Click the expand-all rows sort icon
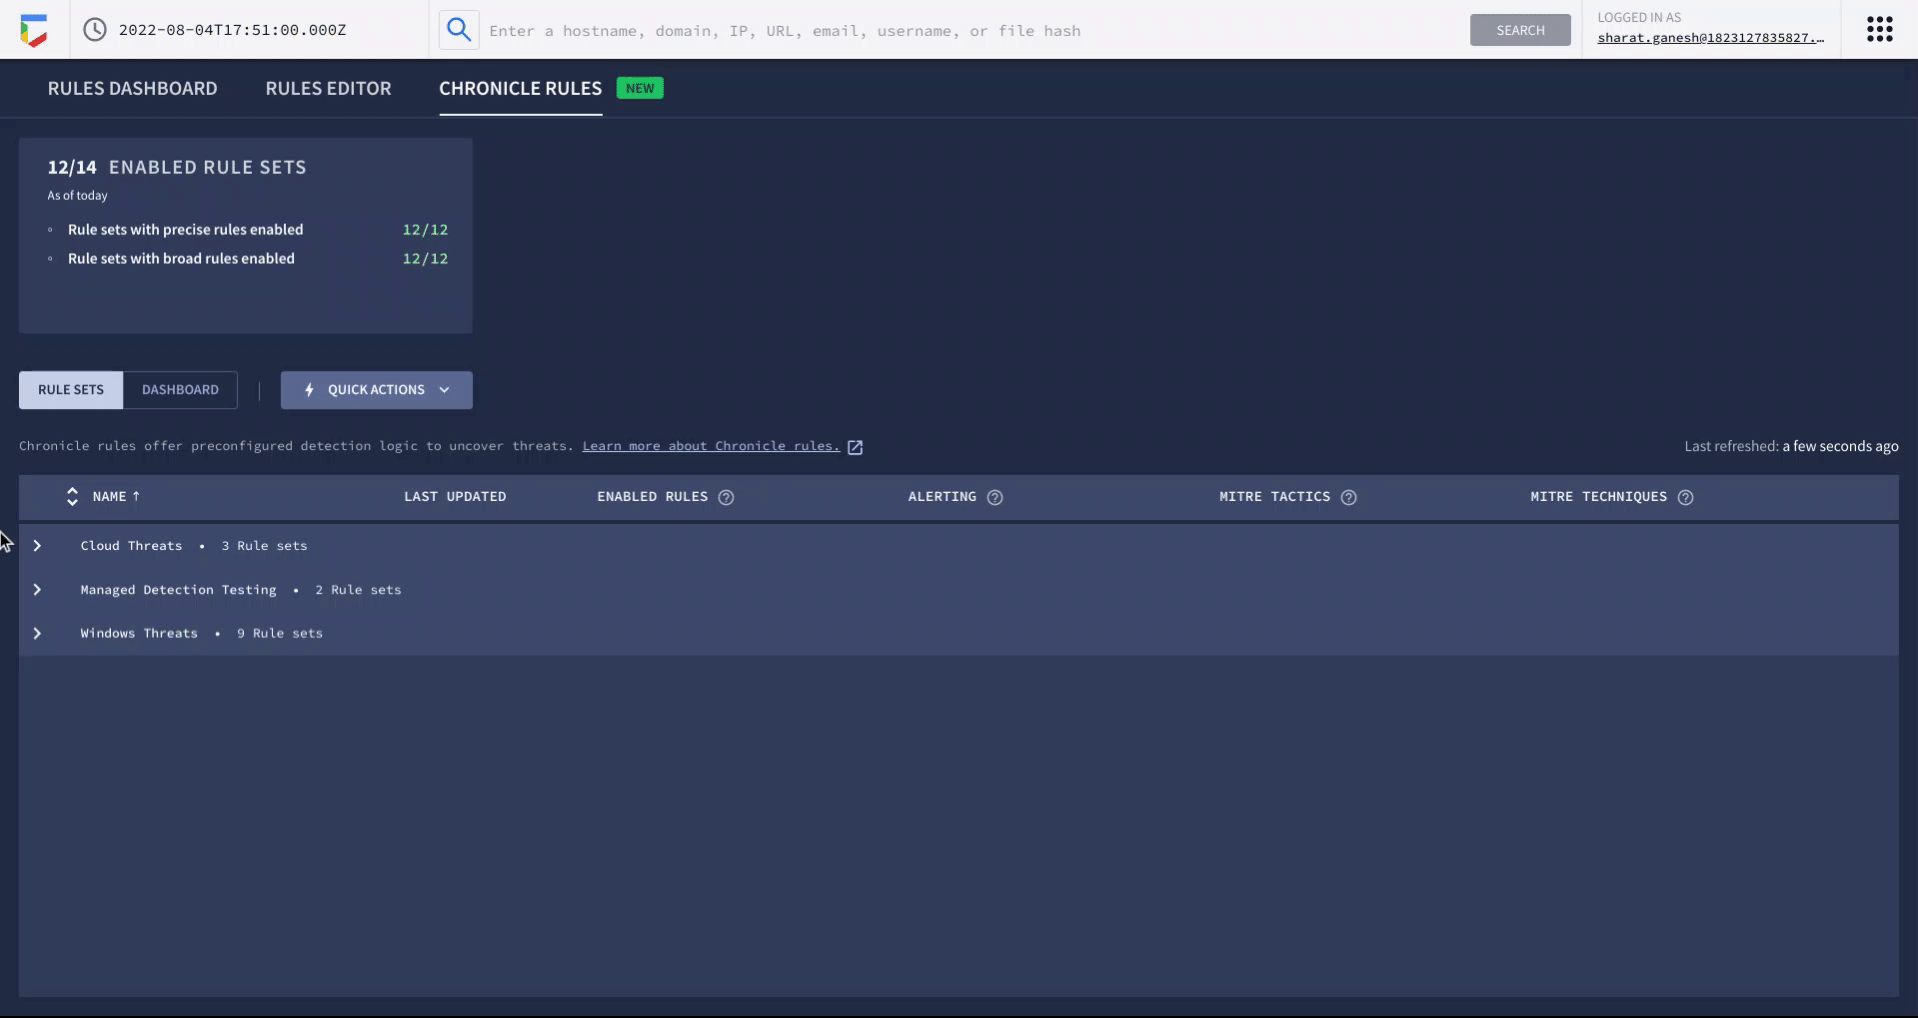 (72, 496)
